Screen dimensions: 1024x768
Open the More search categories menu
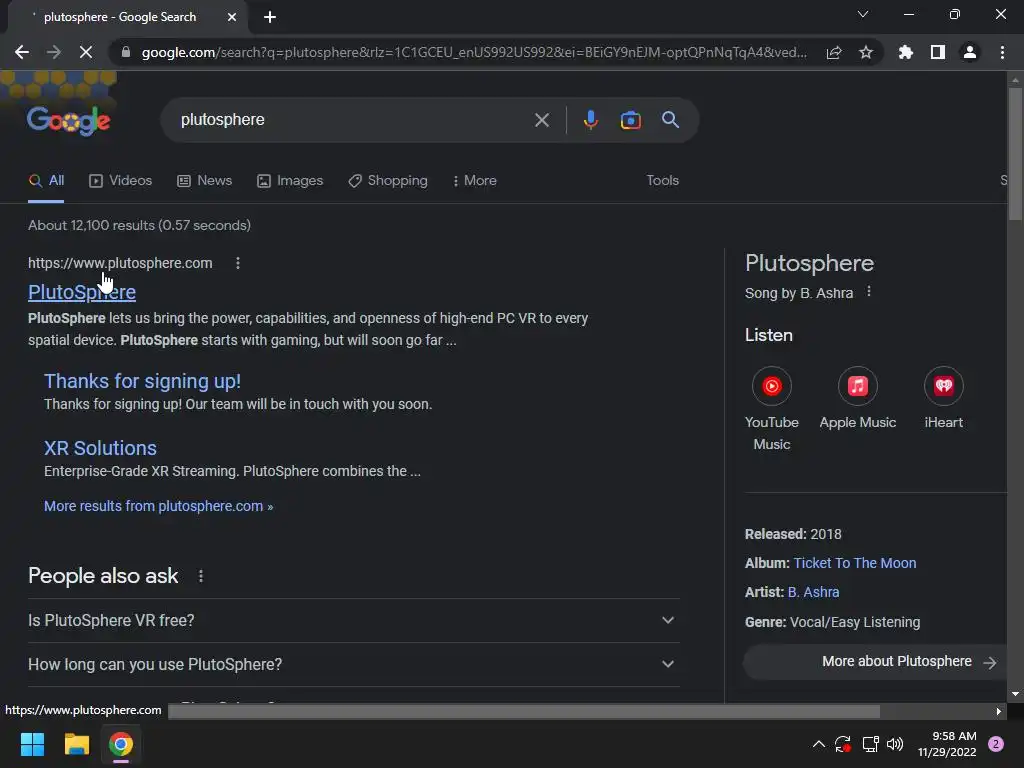tap(475, 181)
